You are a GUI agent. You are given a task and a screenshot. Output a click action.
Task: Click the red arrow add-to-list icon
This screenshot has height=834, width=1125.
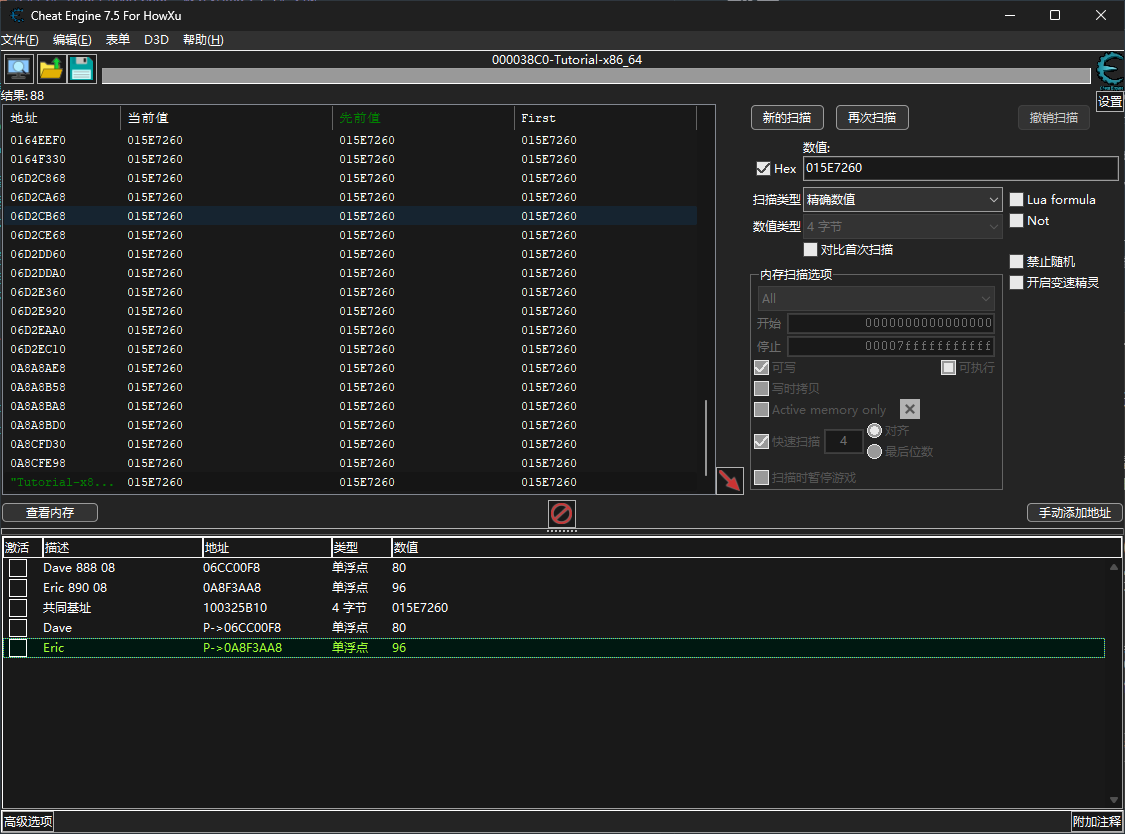click(x=730, y=481)
